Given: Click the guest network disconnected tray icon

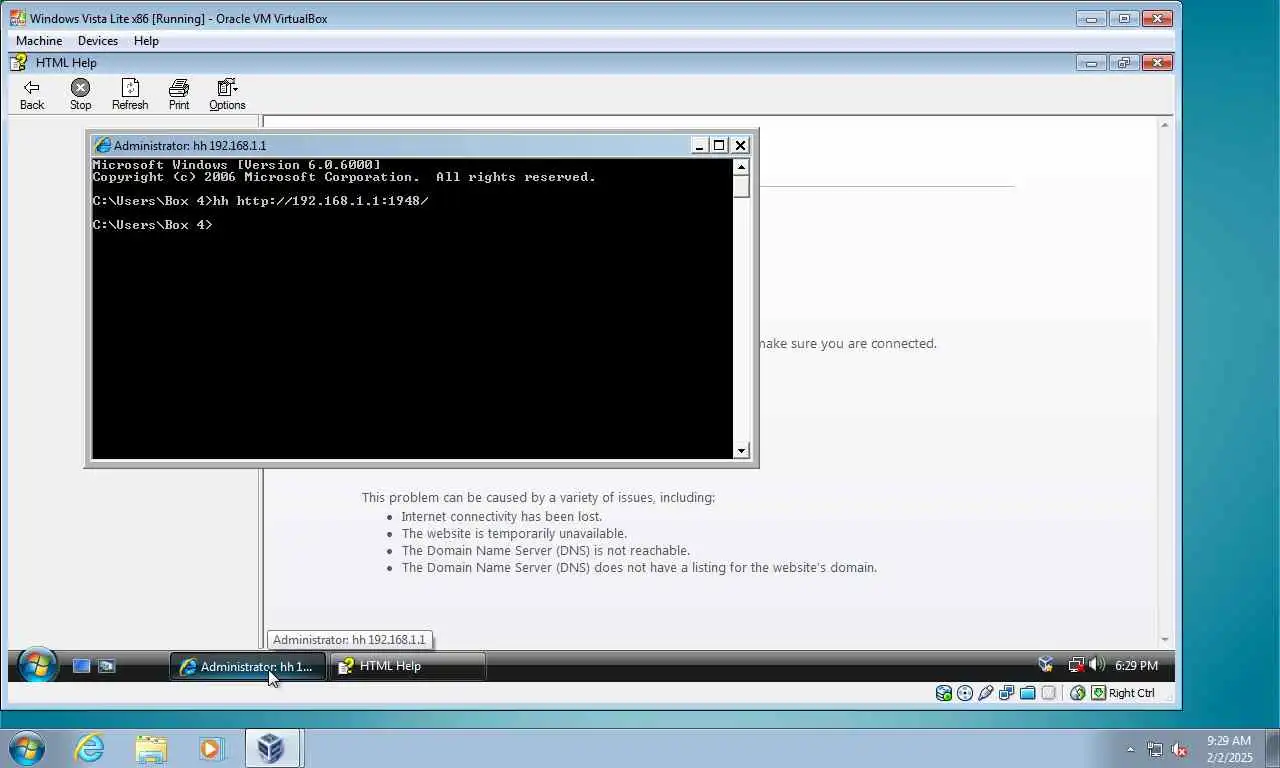Looking at the screenshot, I should 1076,665.
